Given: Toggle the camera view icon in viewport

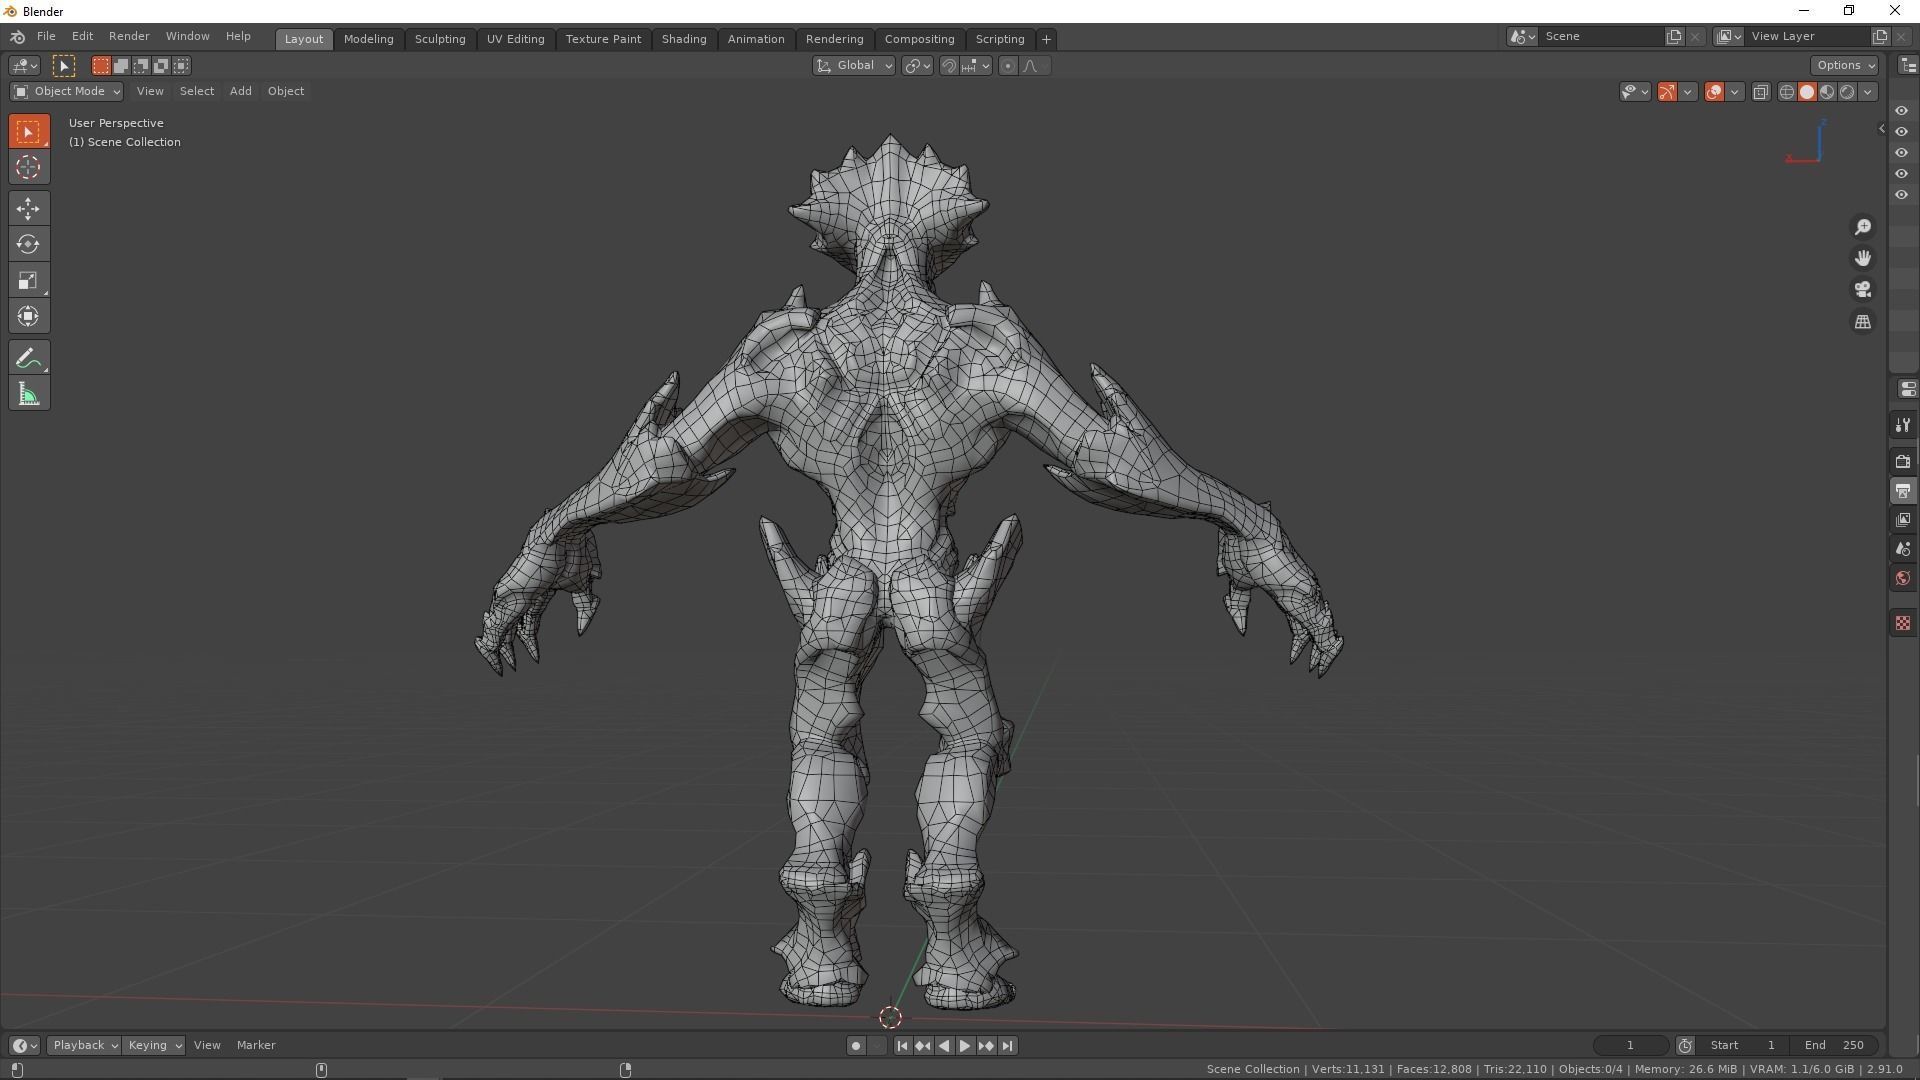Looking at the screenshot, I should [x=1862, y=289].
